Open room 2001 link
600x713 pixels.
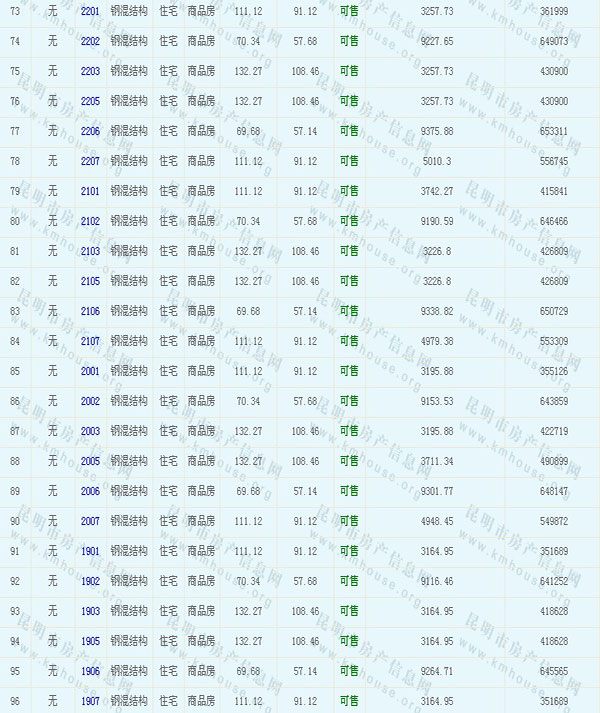(x=90, y=371)
